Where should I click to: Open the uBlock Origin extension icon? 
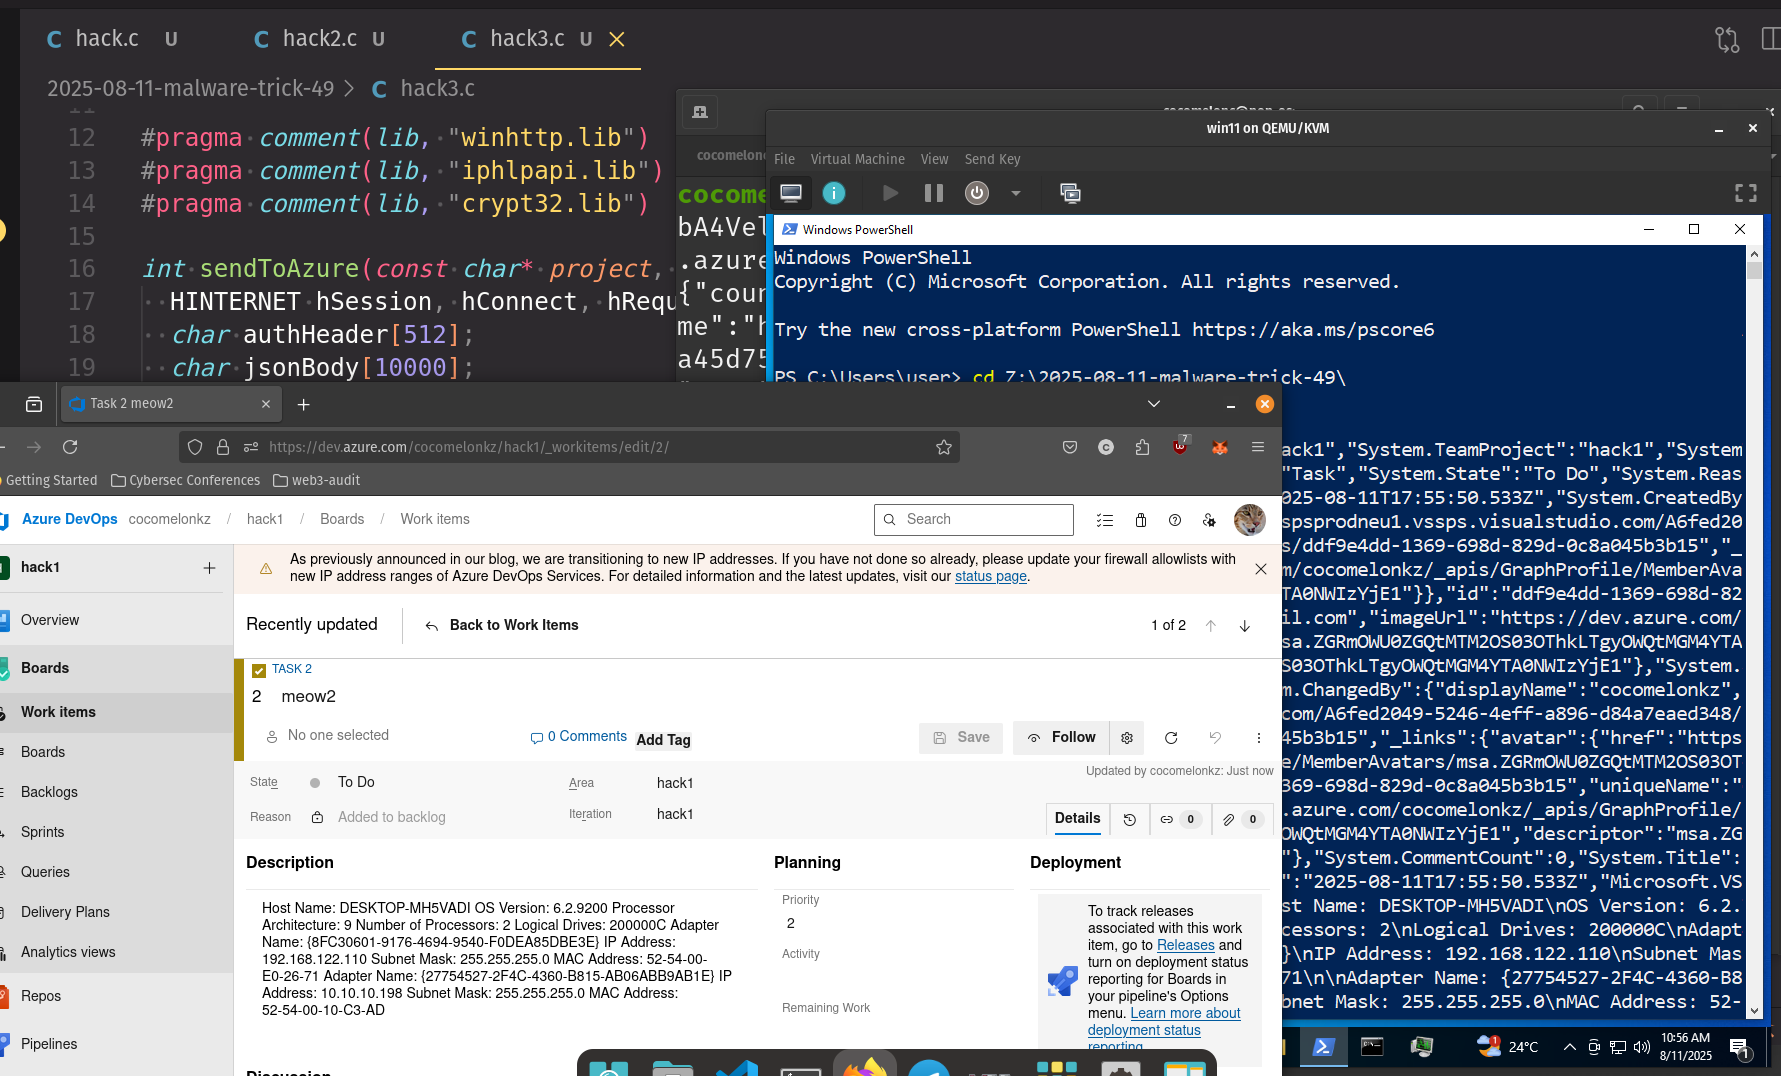(x=1181, y=446)
